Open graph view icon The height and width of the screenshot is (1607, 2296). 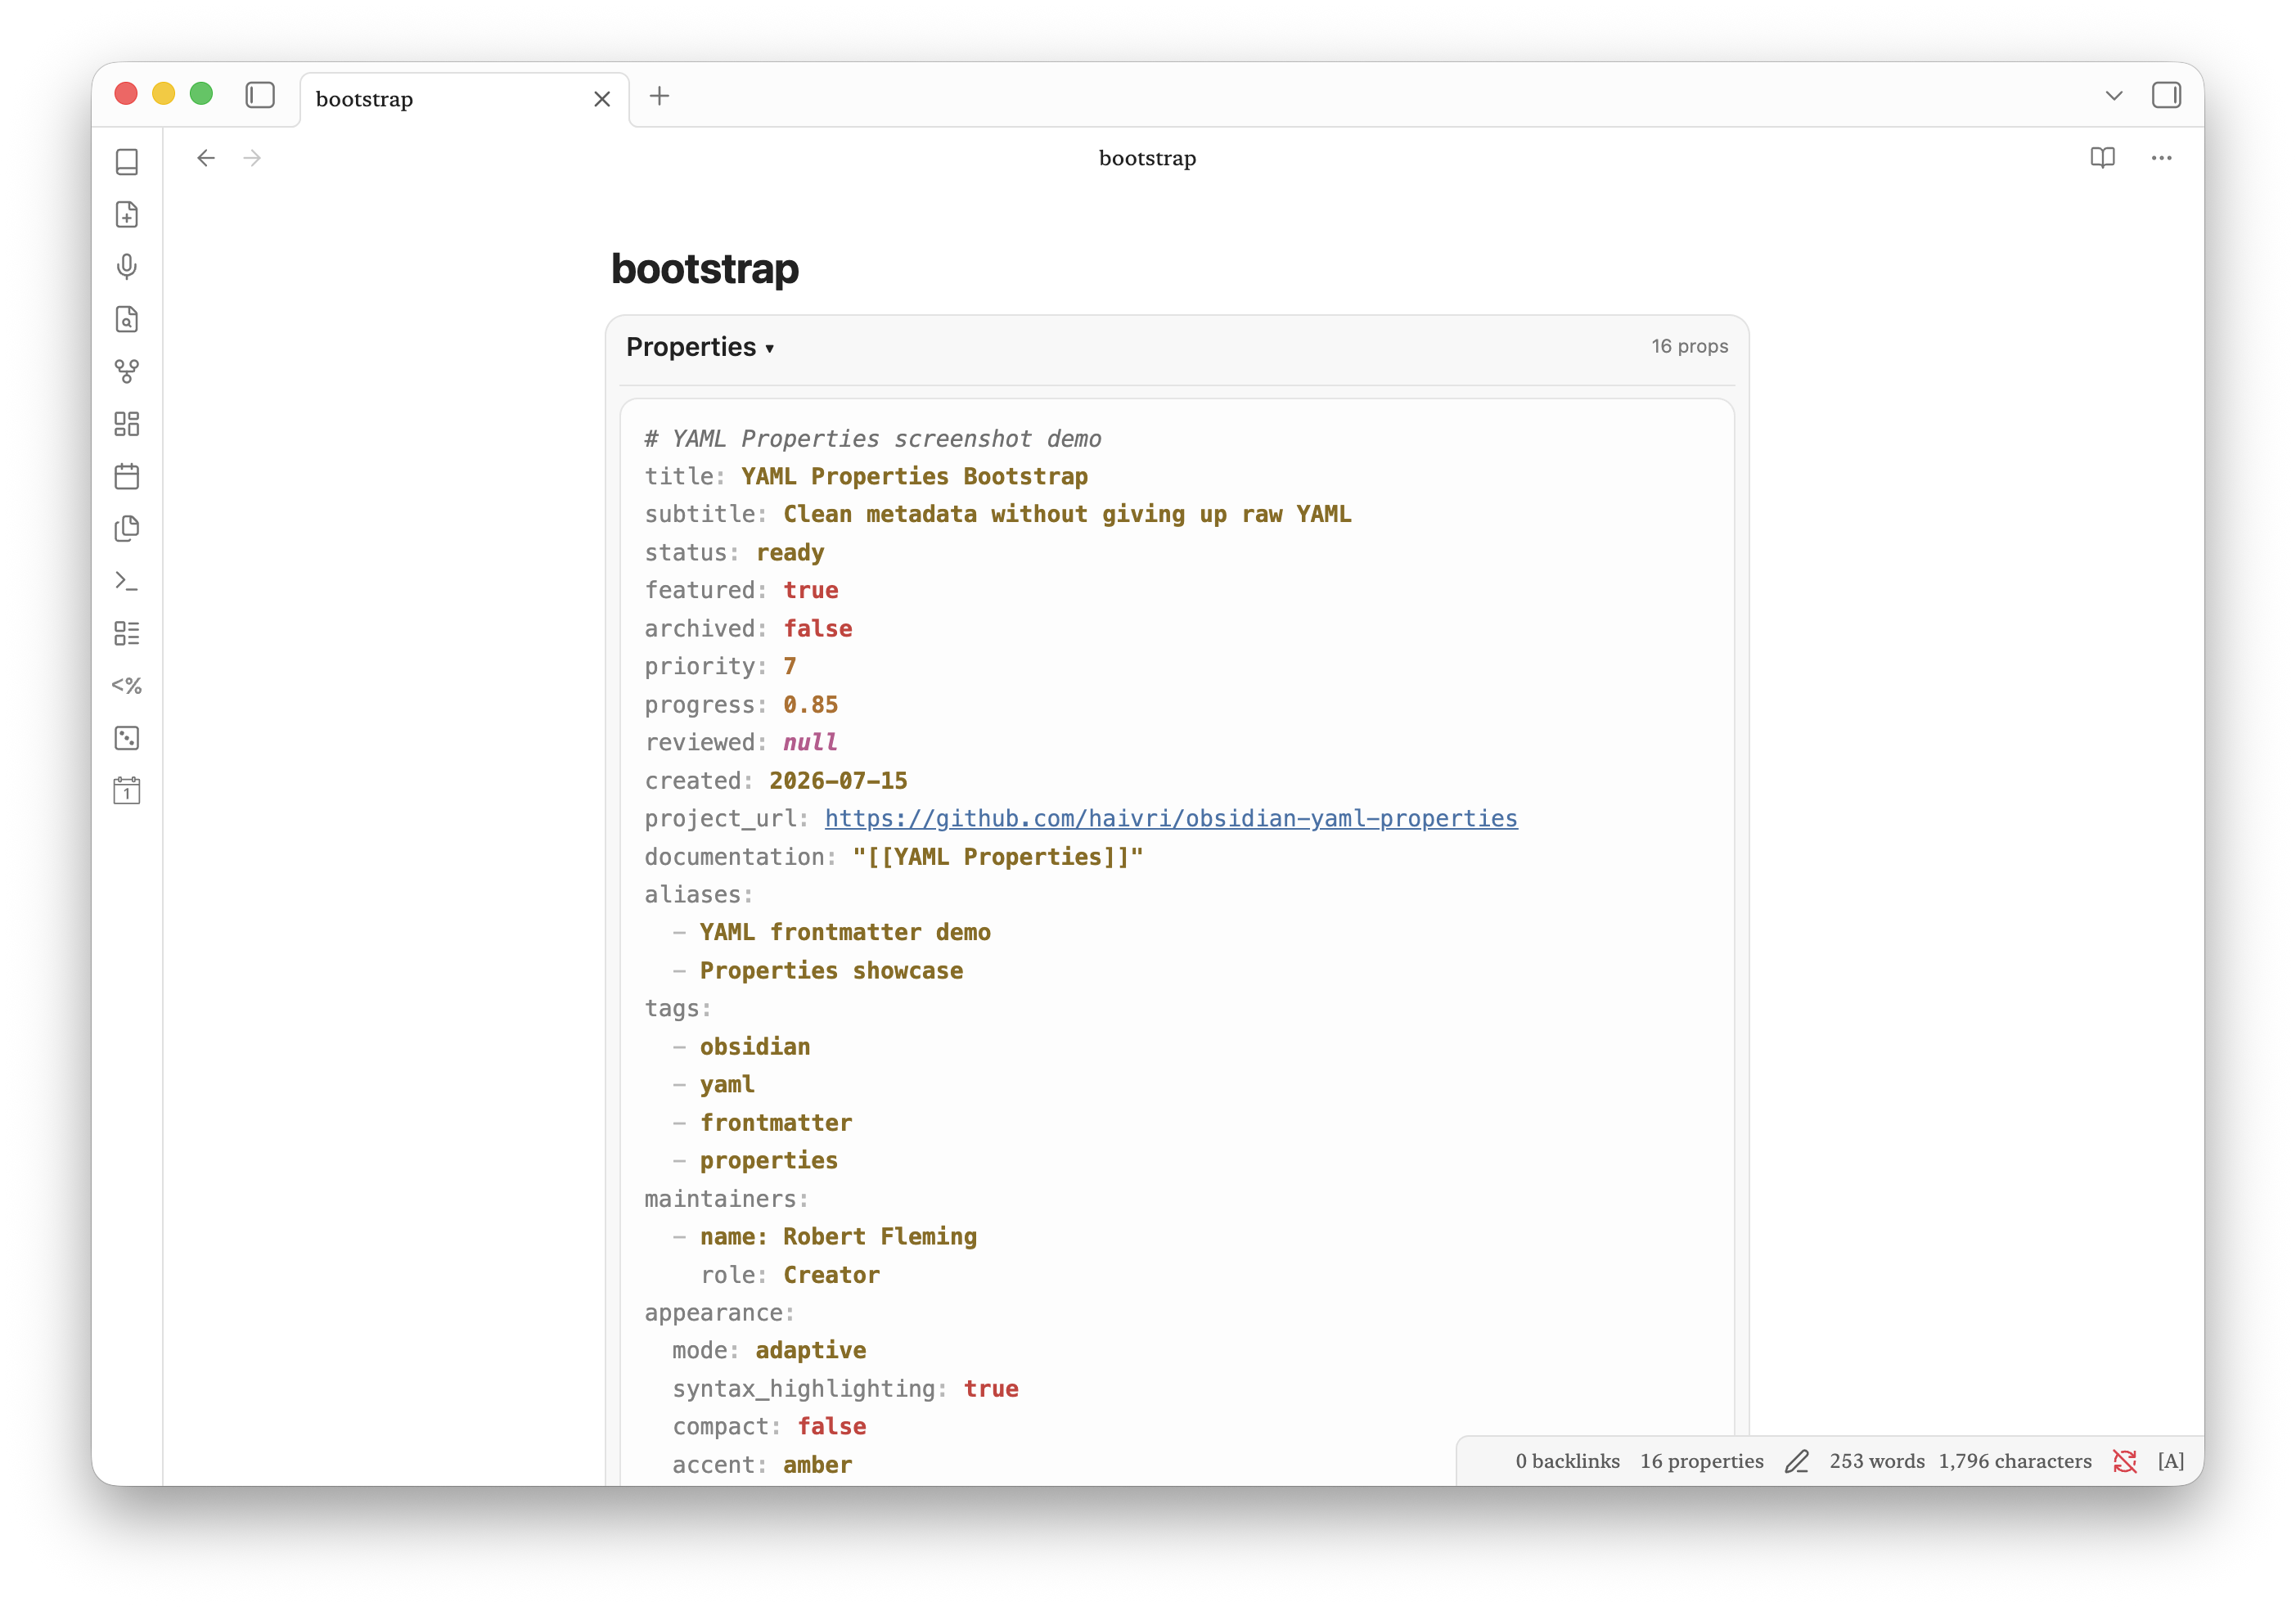(127, 371)
